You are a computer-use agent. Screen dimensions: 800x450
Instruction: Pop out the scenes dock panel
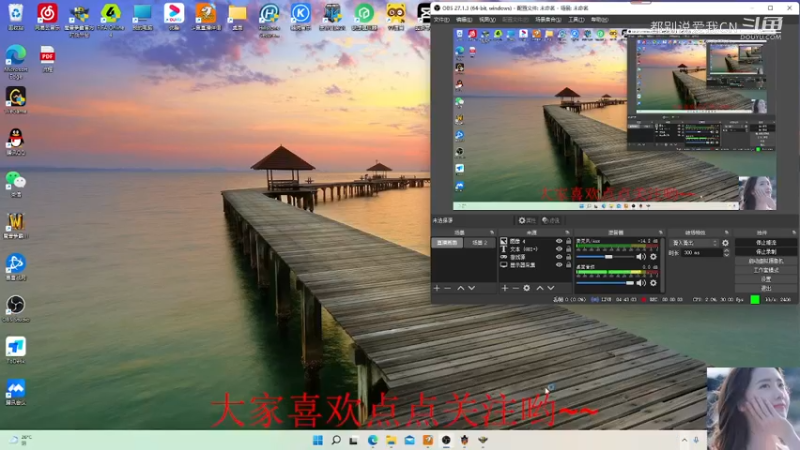[x=492, y=233]
